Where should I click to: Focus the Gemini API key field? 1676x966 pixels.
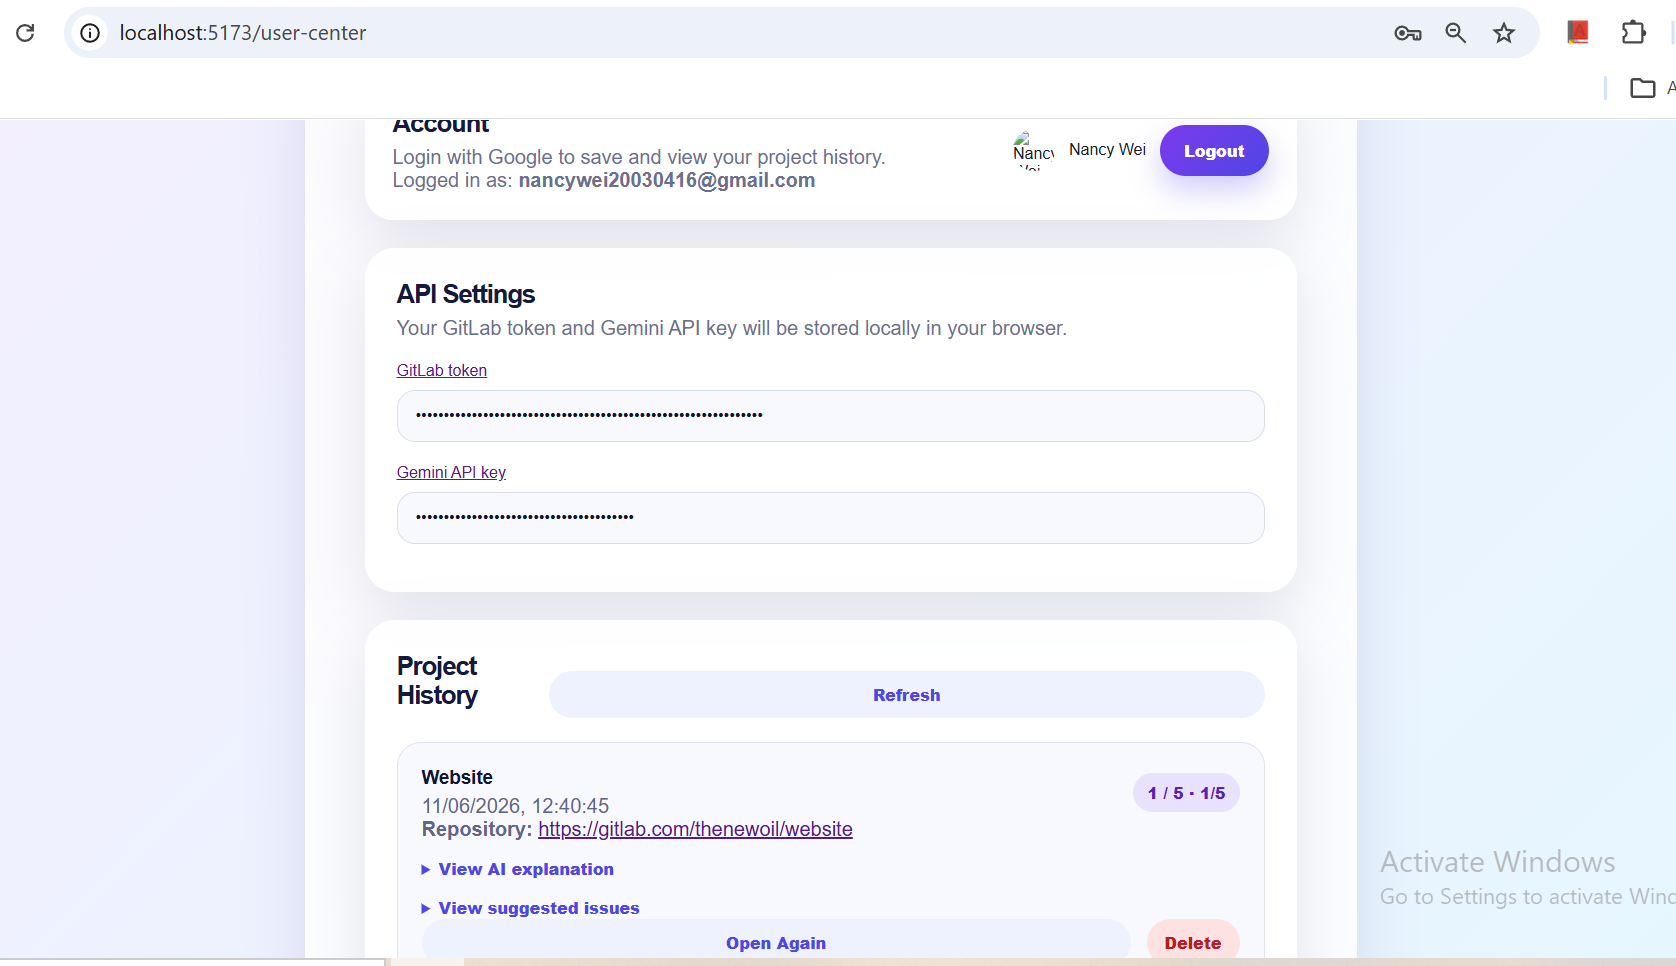pos(831,518)
